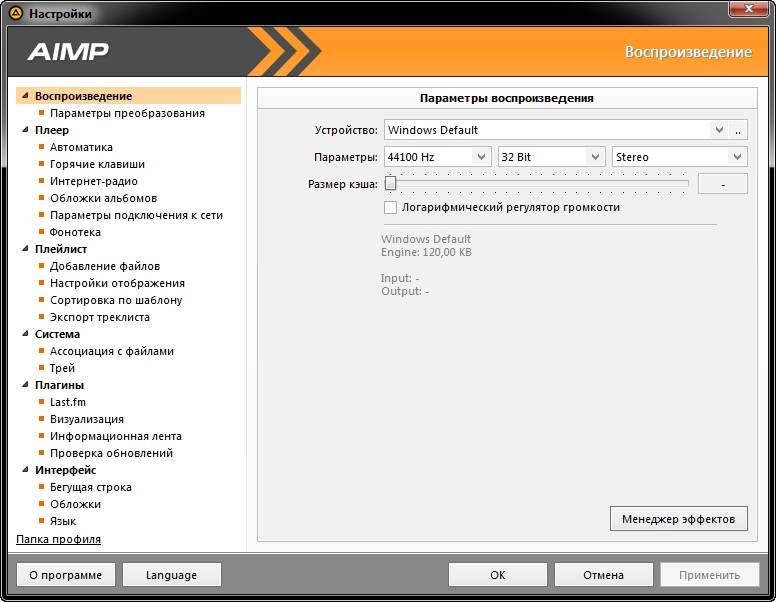Open the Обложки альбомов settings page
776x602 pixels.
103,198
